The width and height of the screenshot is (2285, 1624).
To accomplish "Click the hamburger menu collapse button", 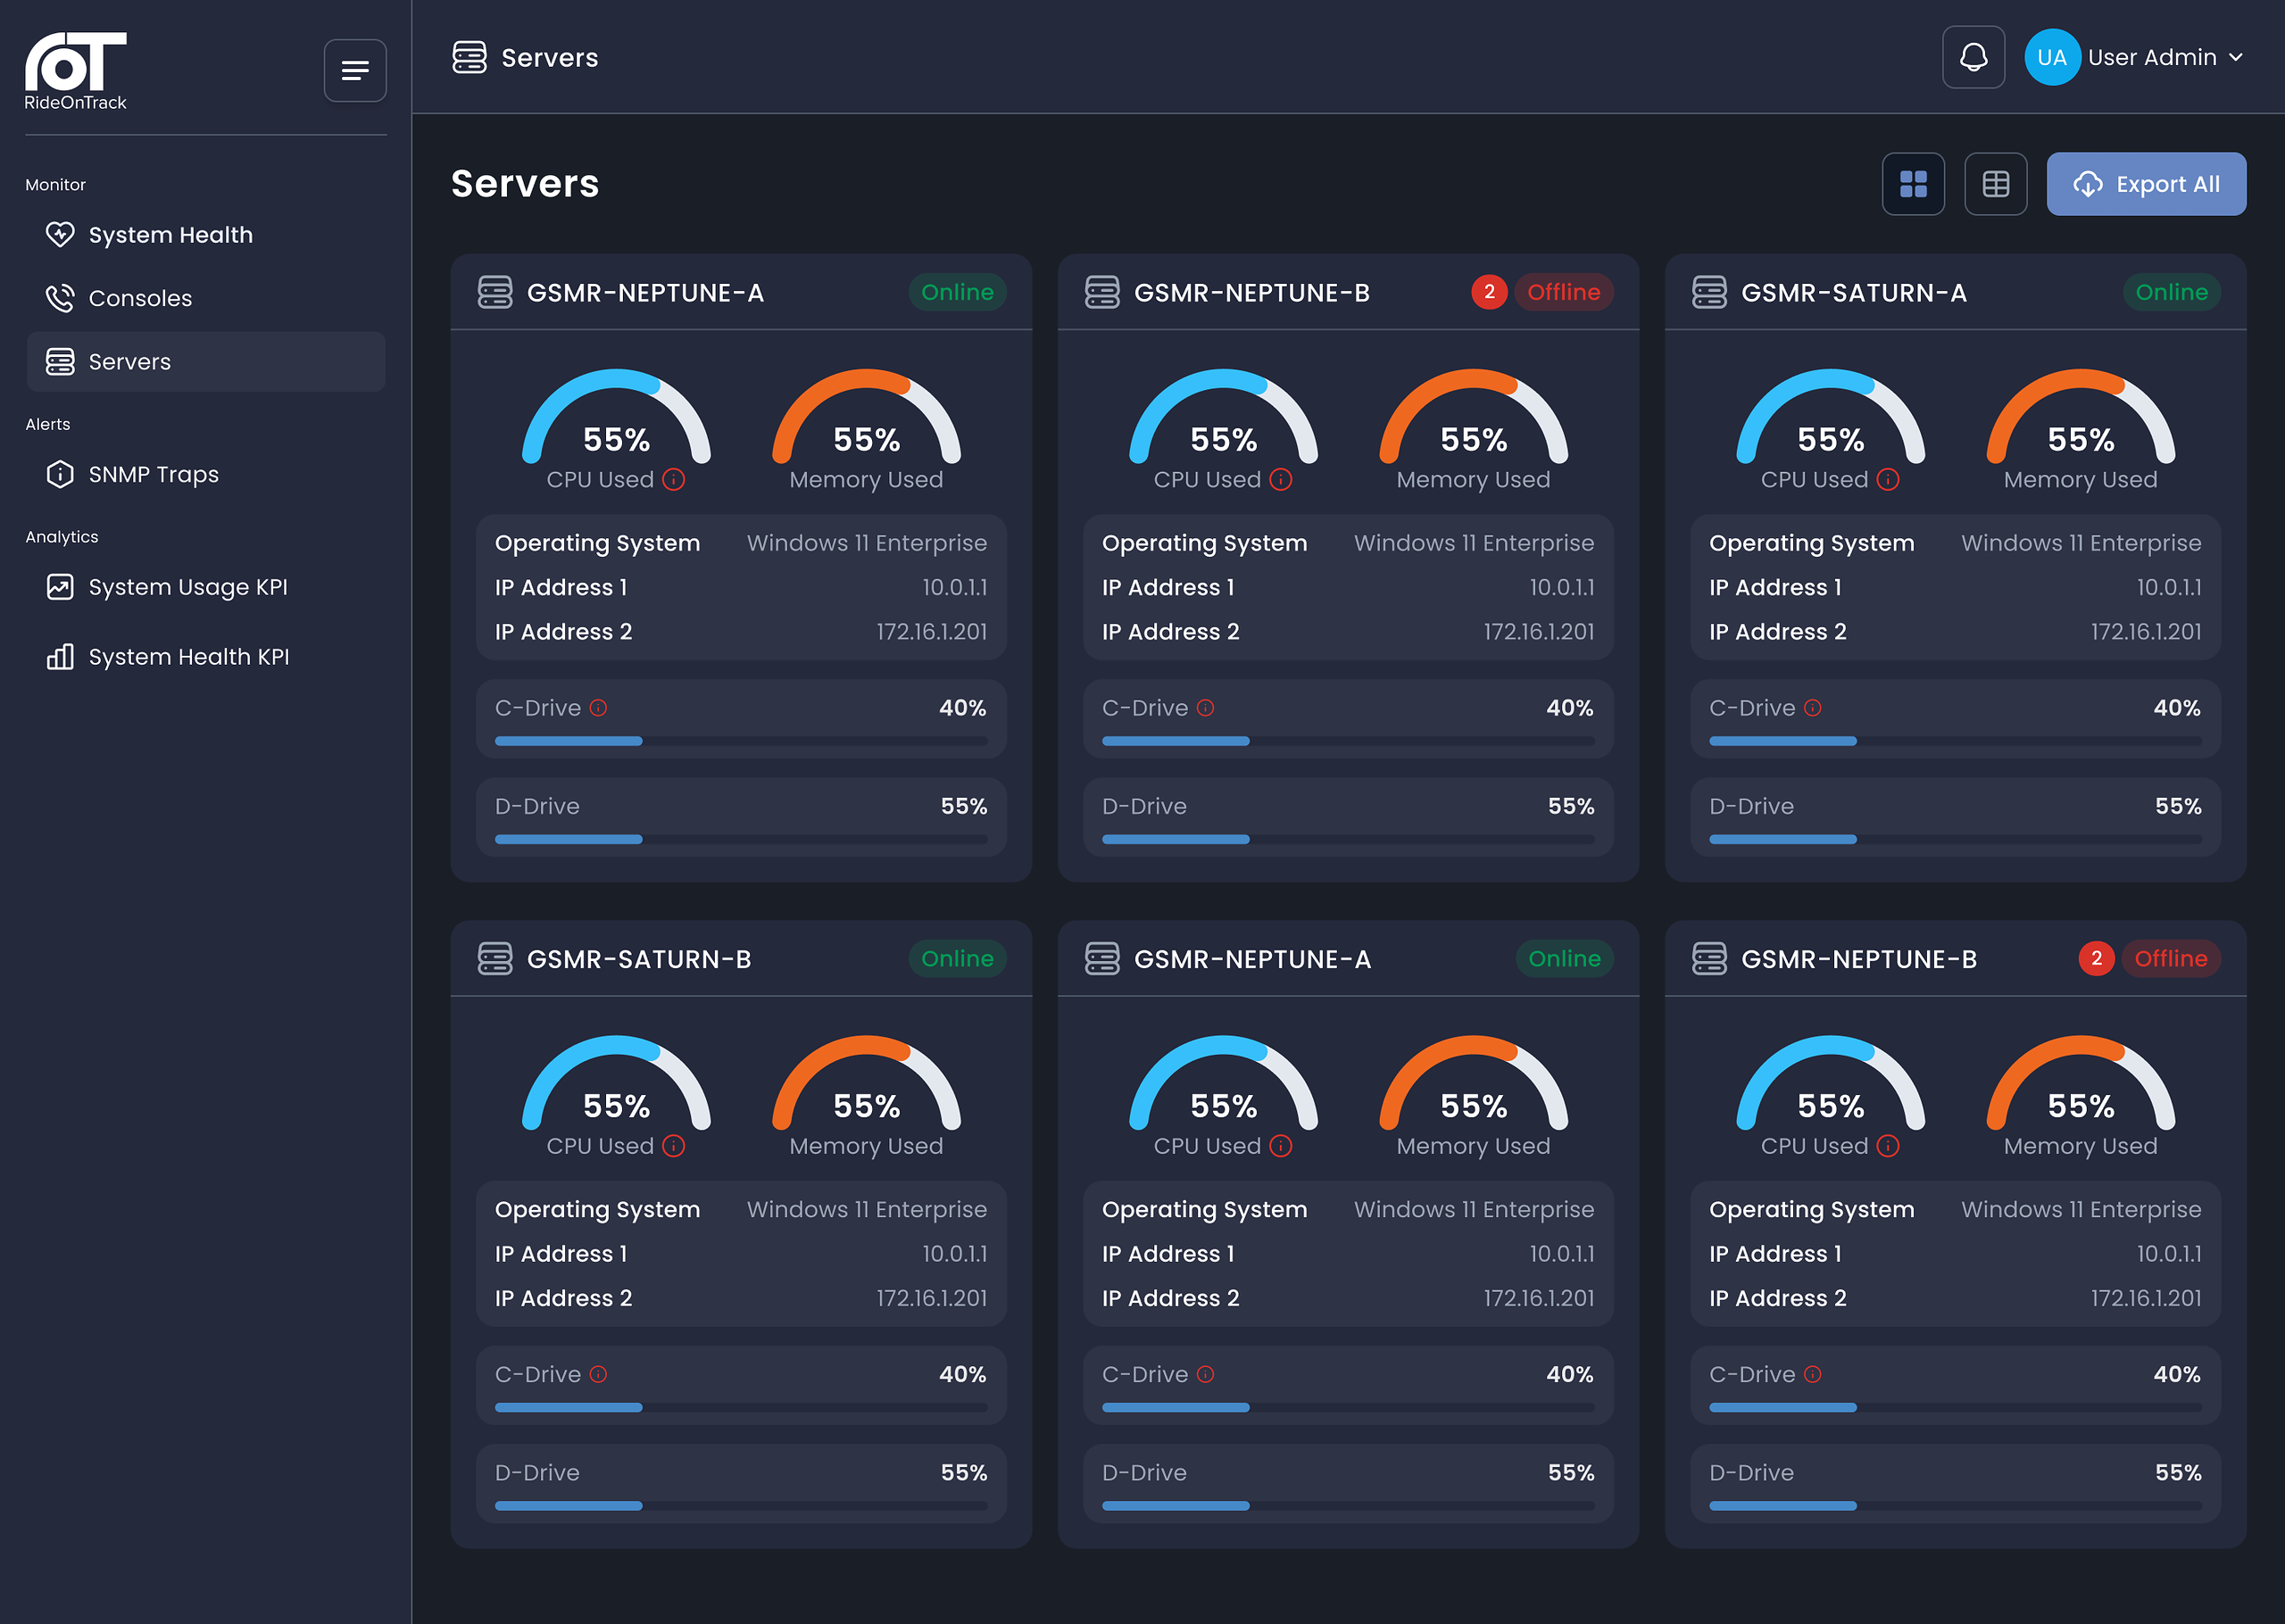I will point(355,70).
